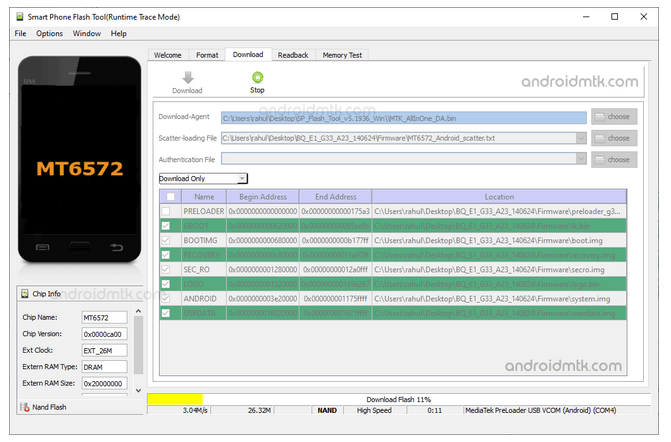Click the Chip Info scrollbar thumb
Viewport: 671px width, 442px height.
(x=138, y=345)
